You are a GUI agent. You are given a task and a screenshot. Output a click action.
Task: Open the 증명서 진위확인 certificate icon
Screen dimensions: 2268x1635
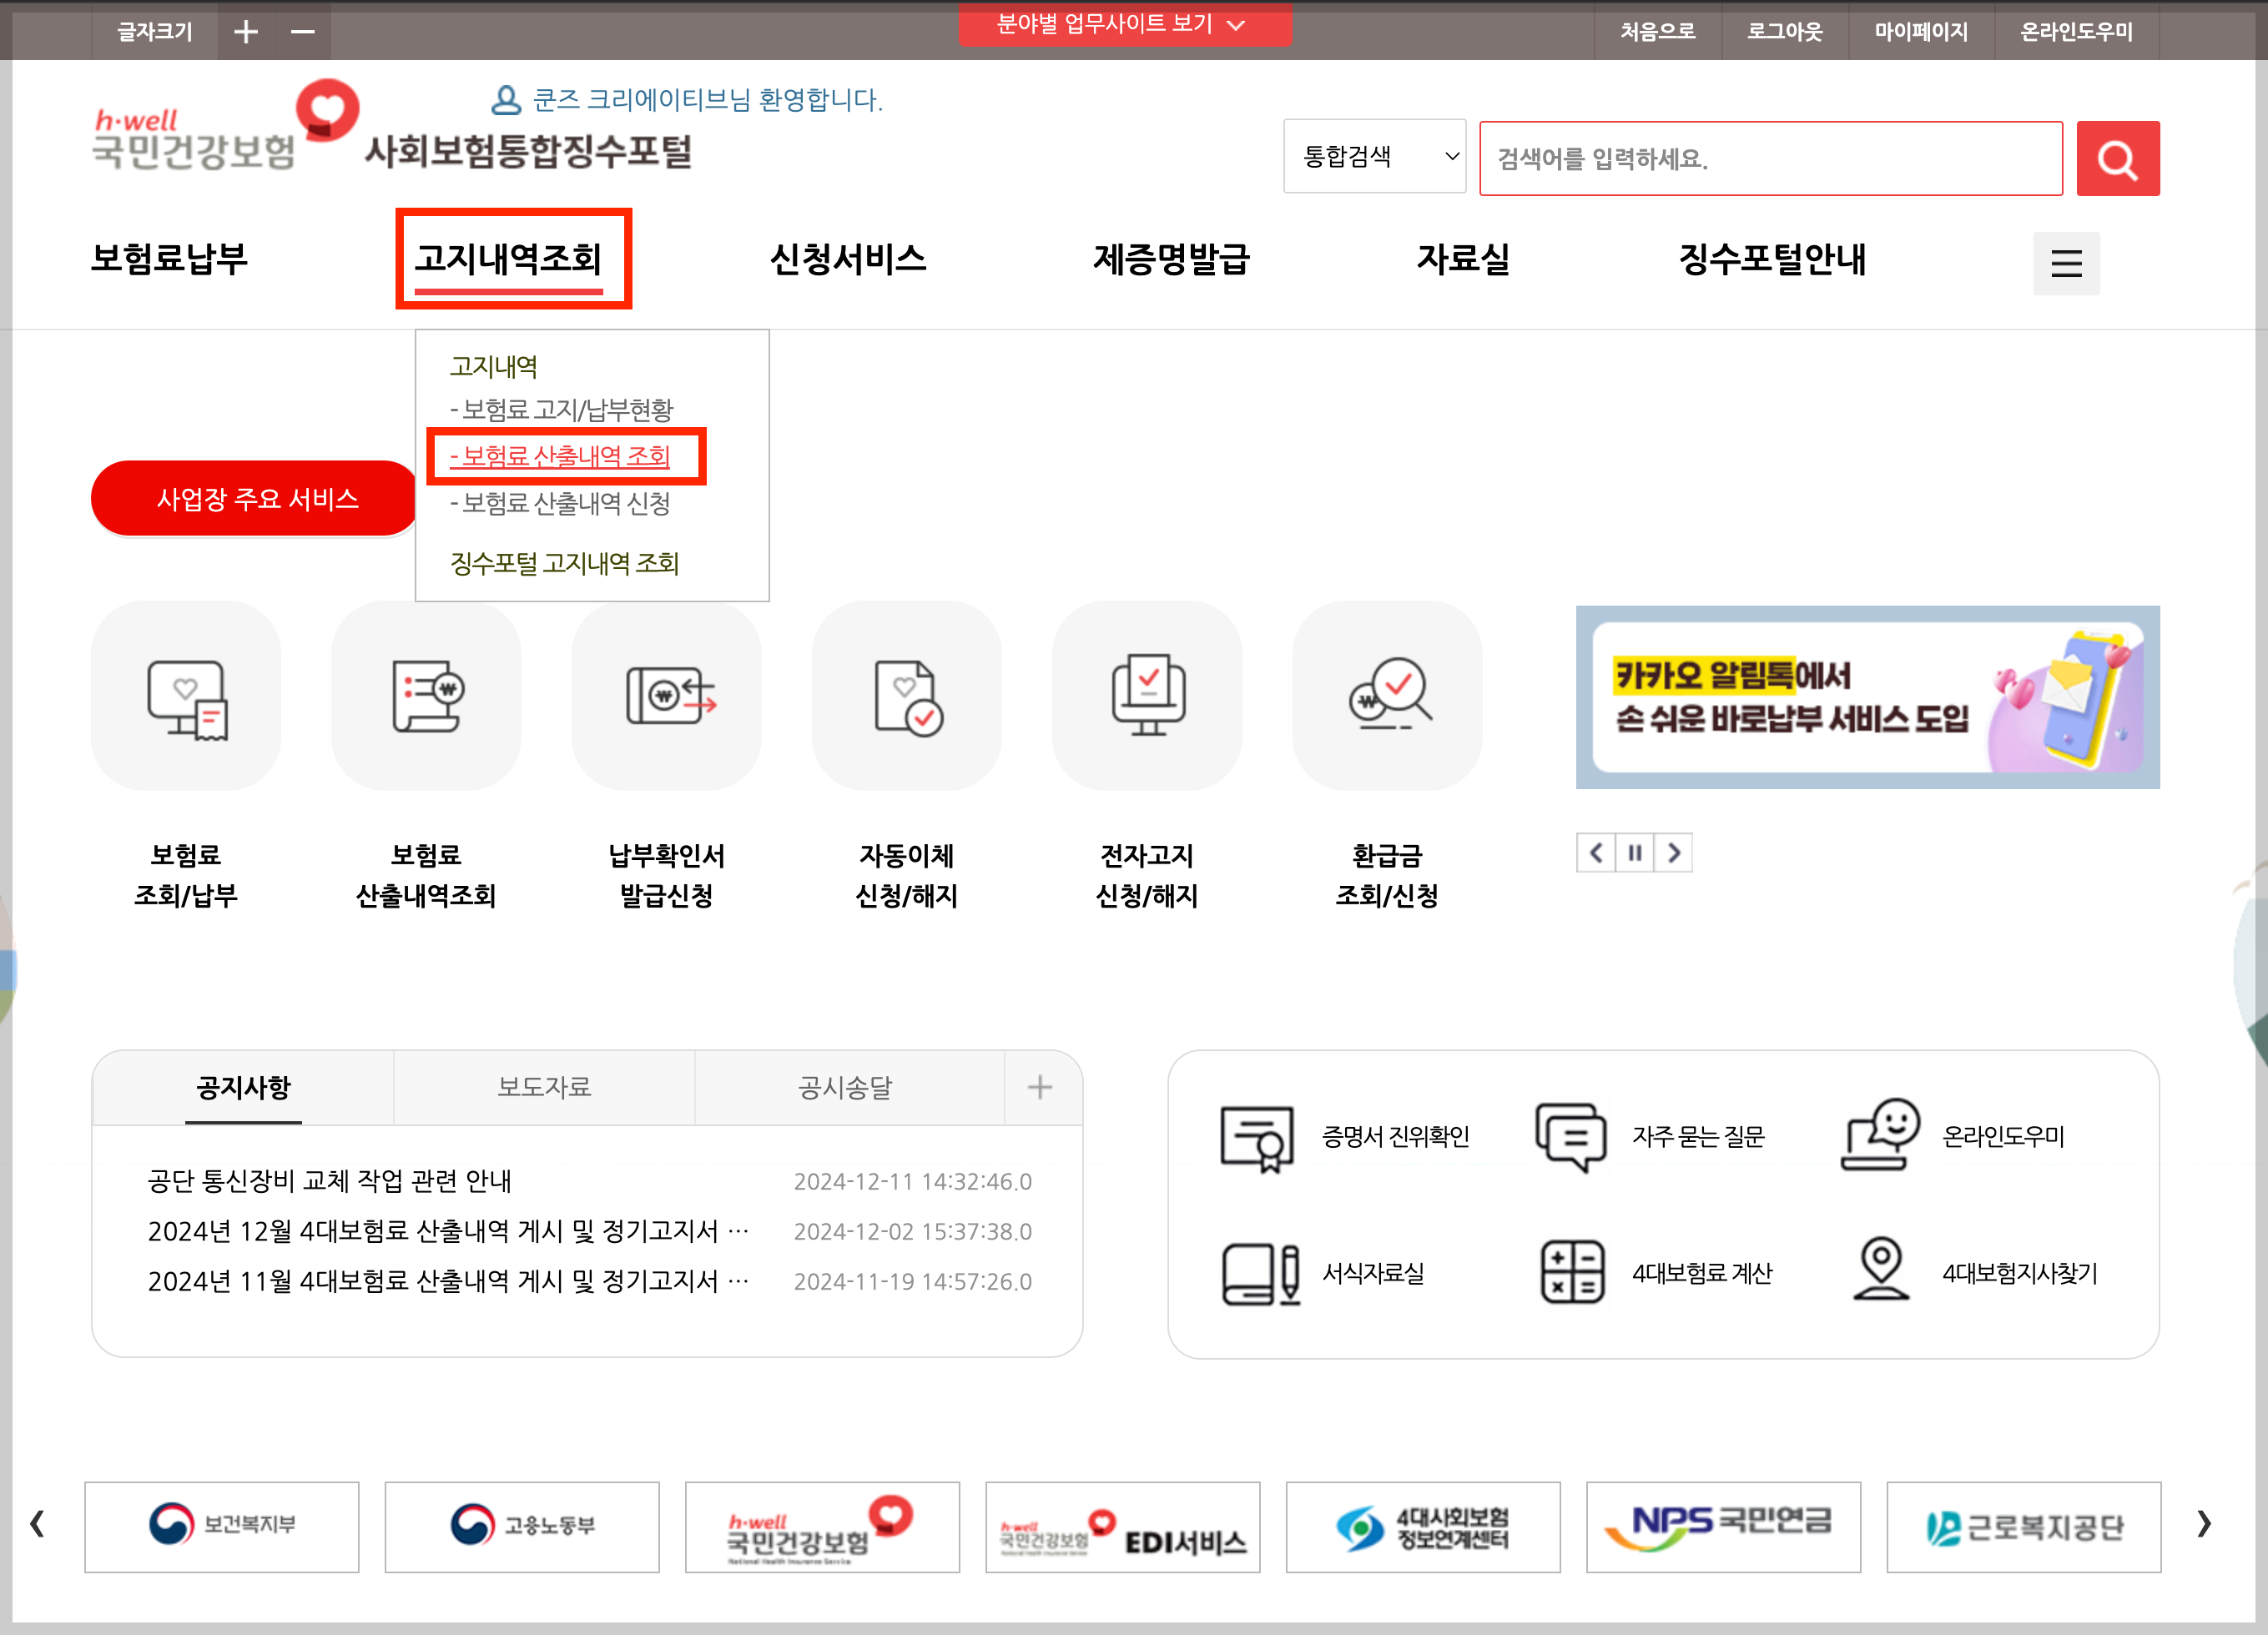[1255, 1138]
